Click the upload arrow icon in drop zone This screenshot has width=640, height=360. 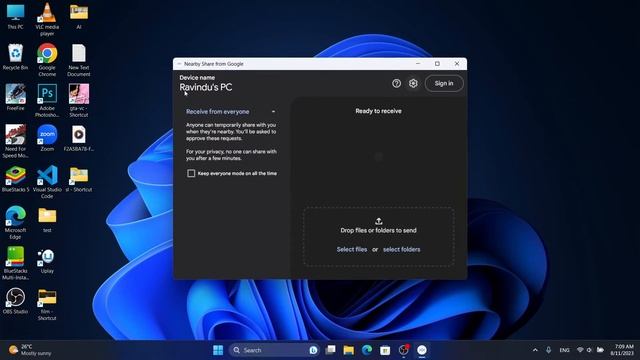(378, 221)
